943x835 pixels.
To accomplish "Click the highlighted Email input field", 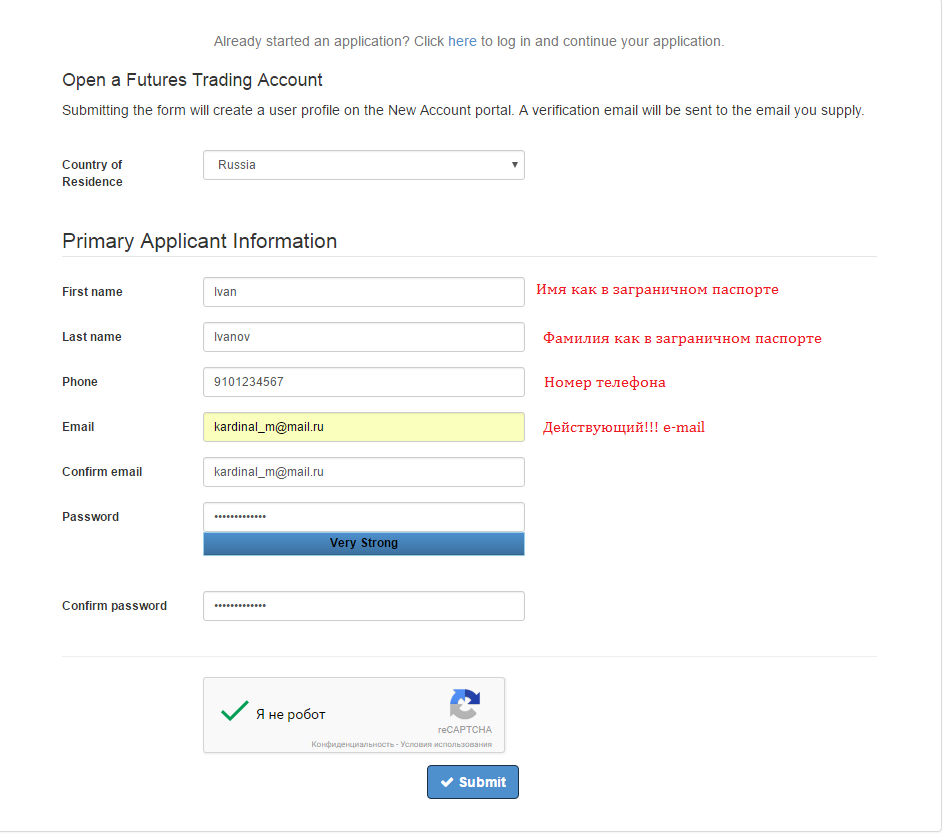I will [x=364, y=427].
